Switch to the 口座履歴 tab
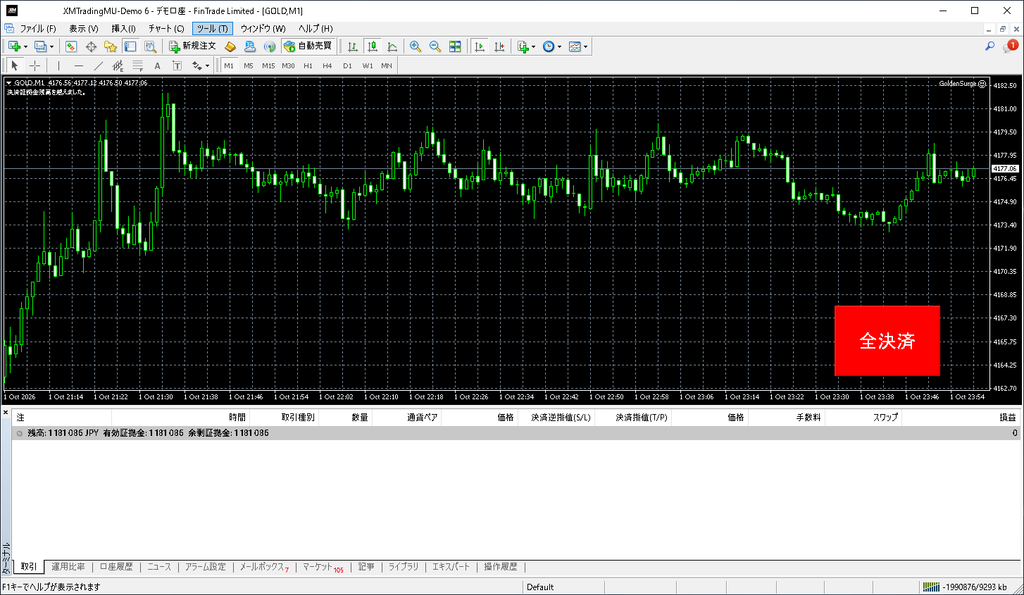This screenshot has width=1024, height=595. tap(116, 567)
